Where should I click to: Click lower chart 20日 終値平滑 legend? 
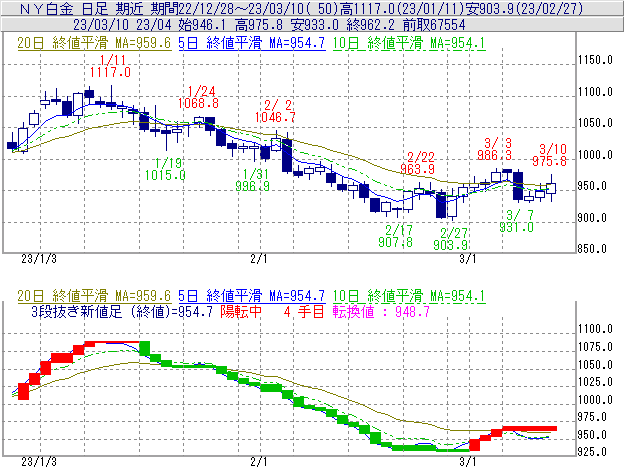pyautogui.click(x=94, y=296)
